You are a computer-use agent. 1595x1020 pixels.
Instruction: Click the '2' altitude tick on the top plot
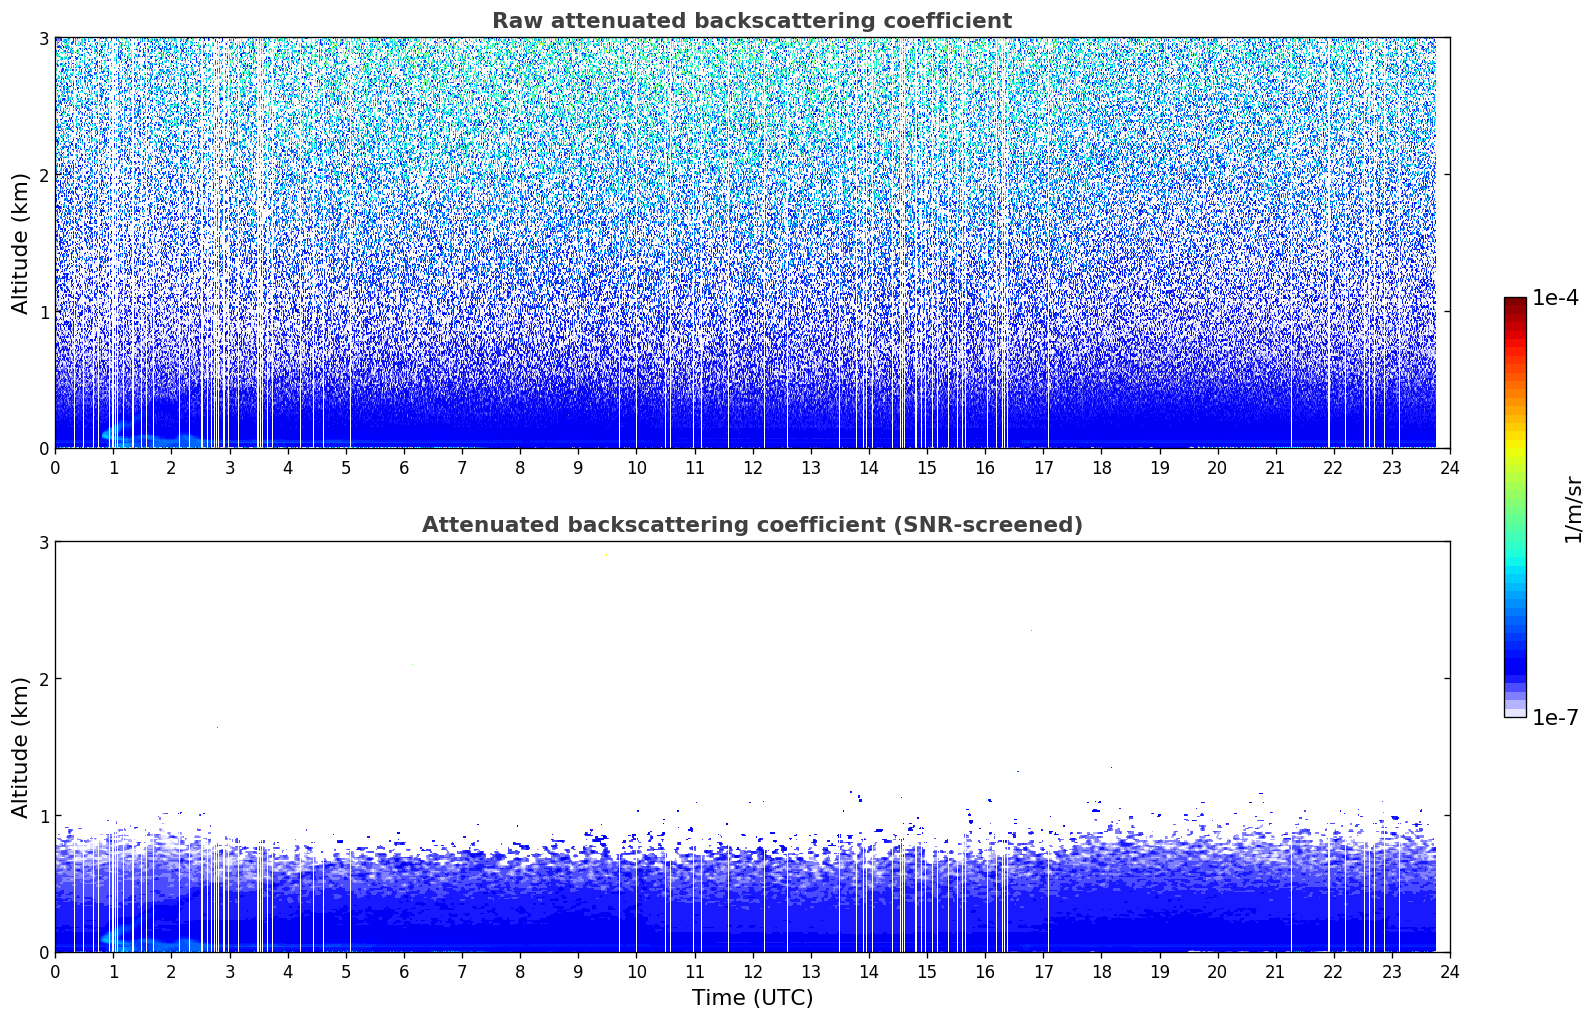click(x=43, y=175)
